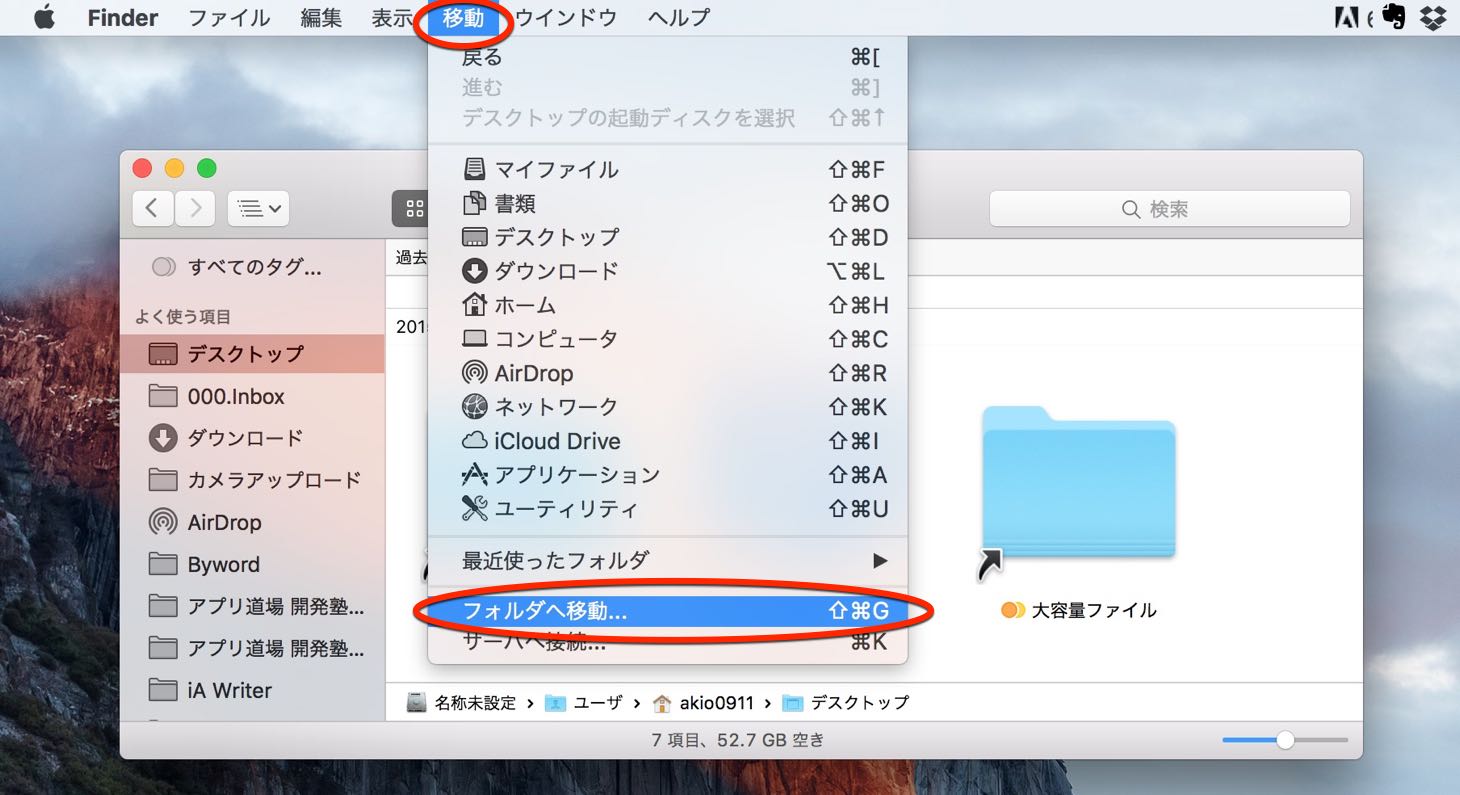Click the Adobe menu bar icon
This screenshot has width=1460, height=795.
pyautogui.click(x=1346, y=18)
